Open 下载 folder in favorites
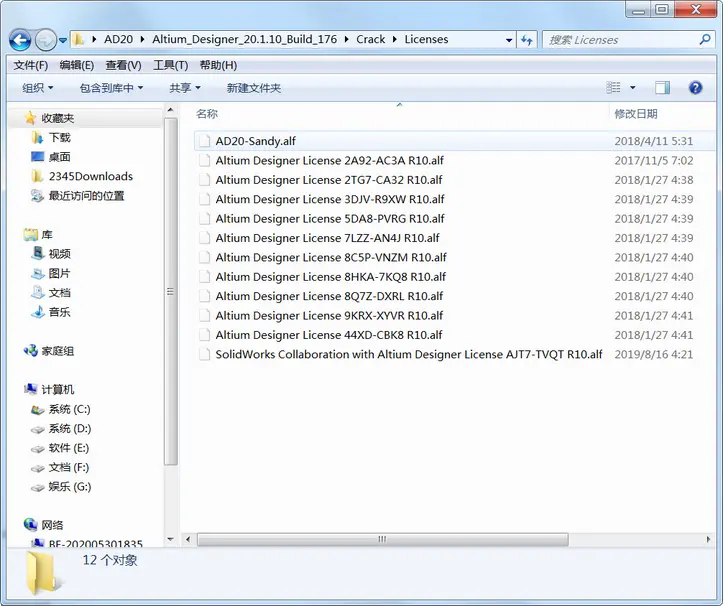The width and height of the screenshot is (725, 606). 59,138
